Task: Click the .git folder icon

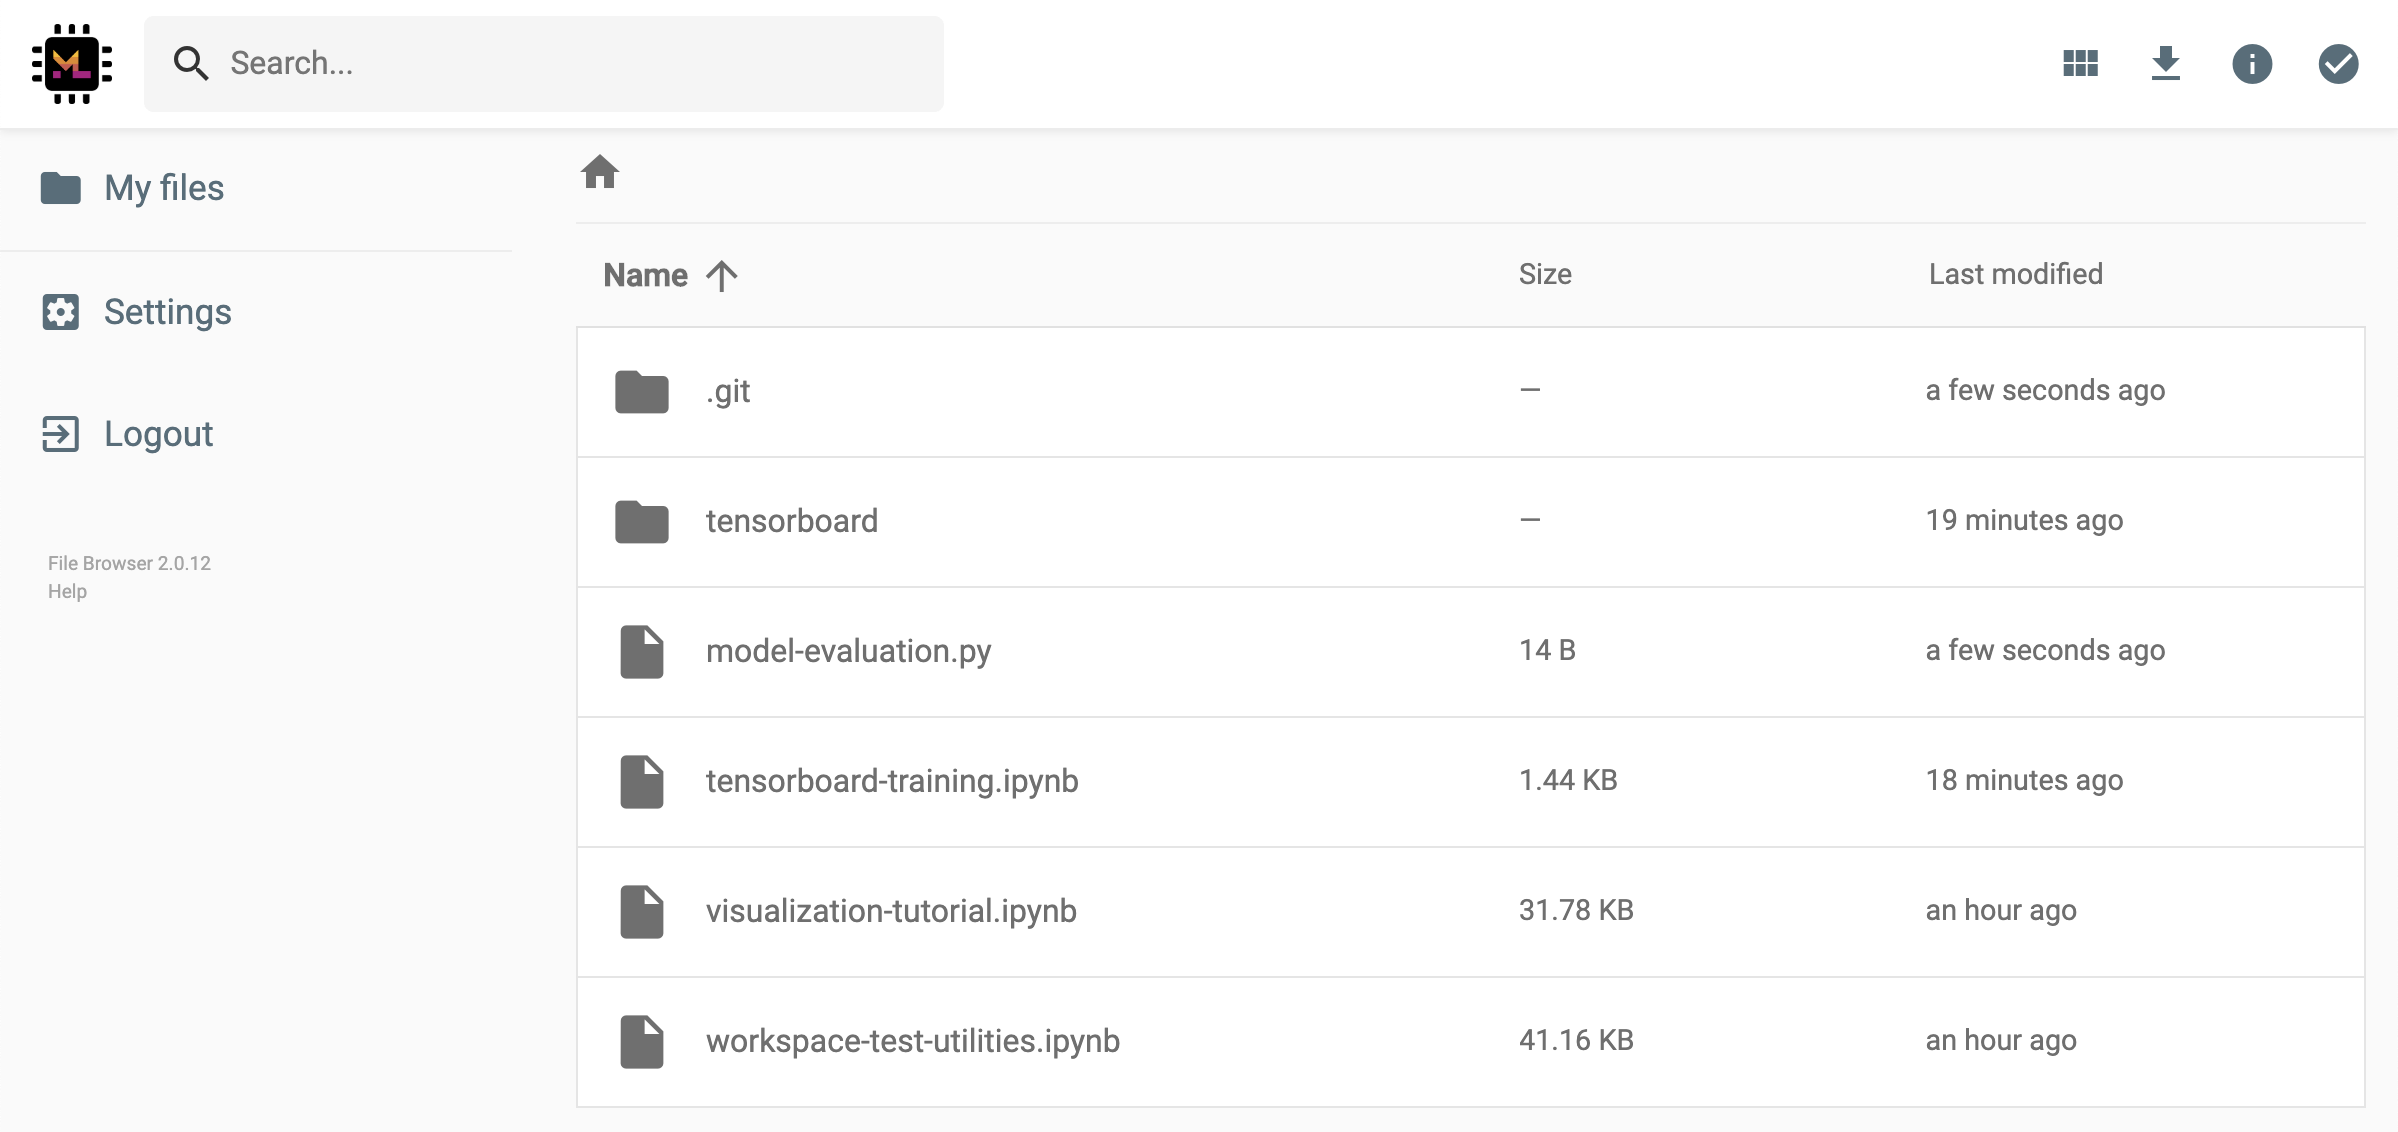Action: [x=641, y=392]
